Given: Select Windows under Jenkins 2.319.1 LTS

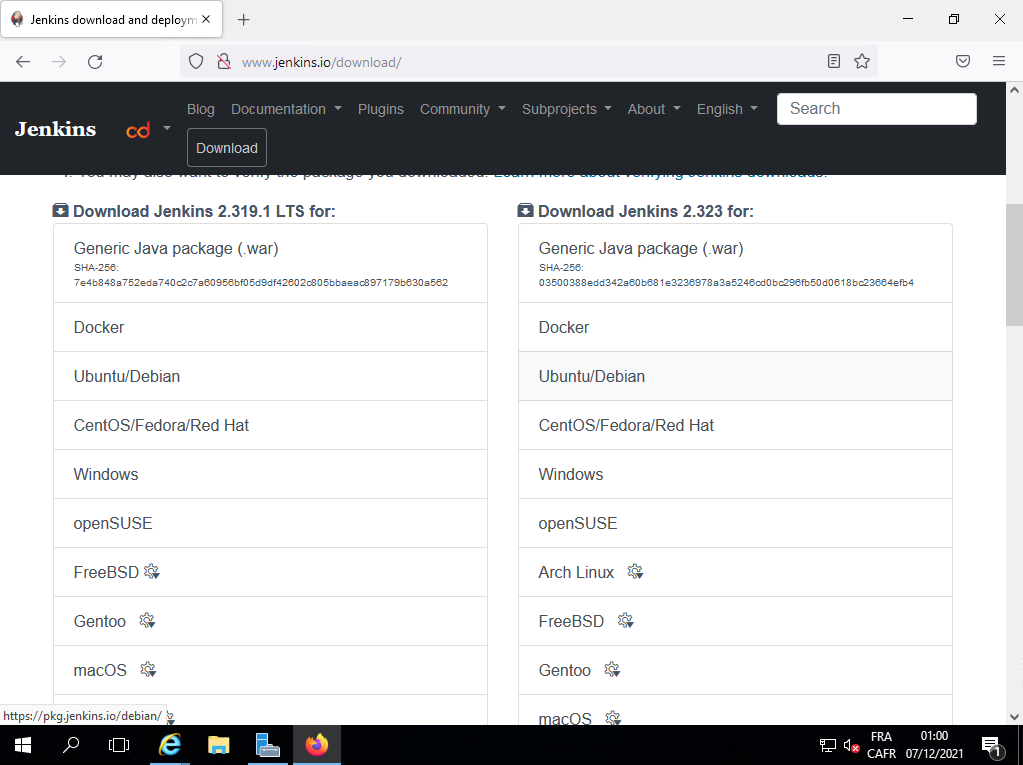Looking at the screenshot, I should click(x=106, y=474).
